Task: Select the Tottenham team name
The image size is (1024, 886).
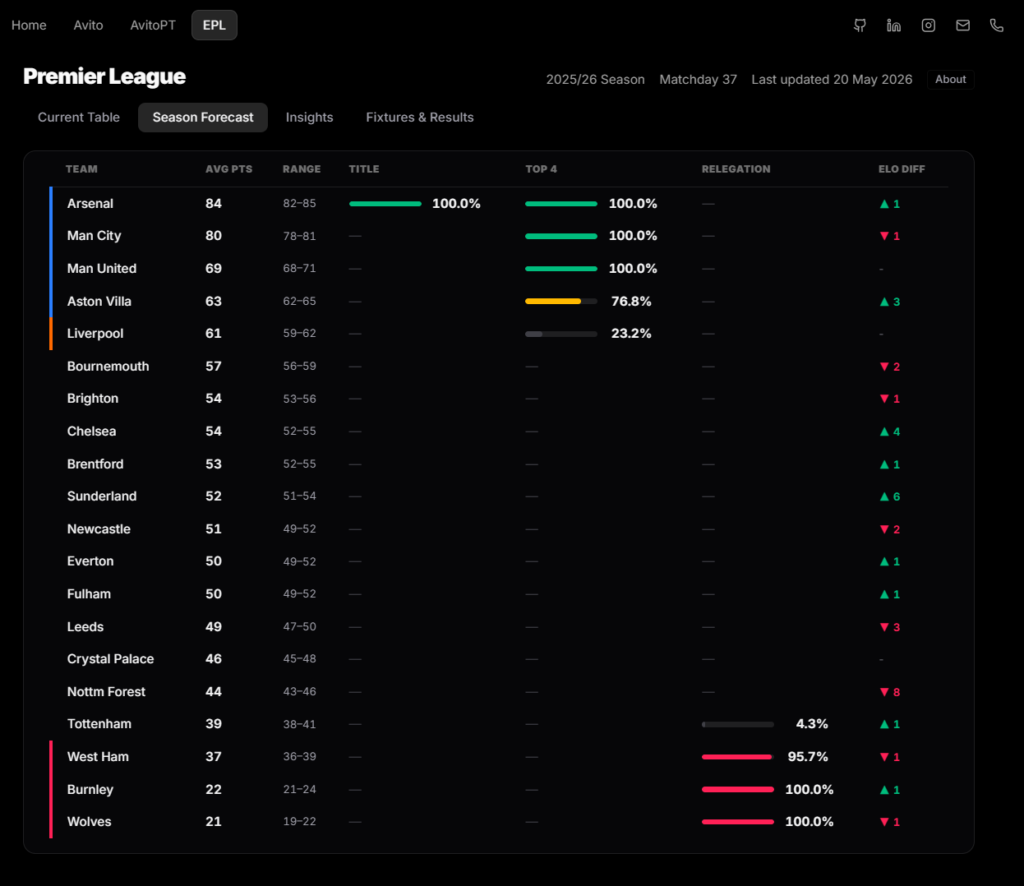Action: [x=99, y=724]
